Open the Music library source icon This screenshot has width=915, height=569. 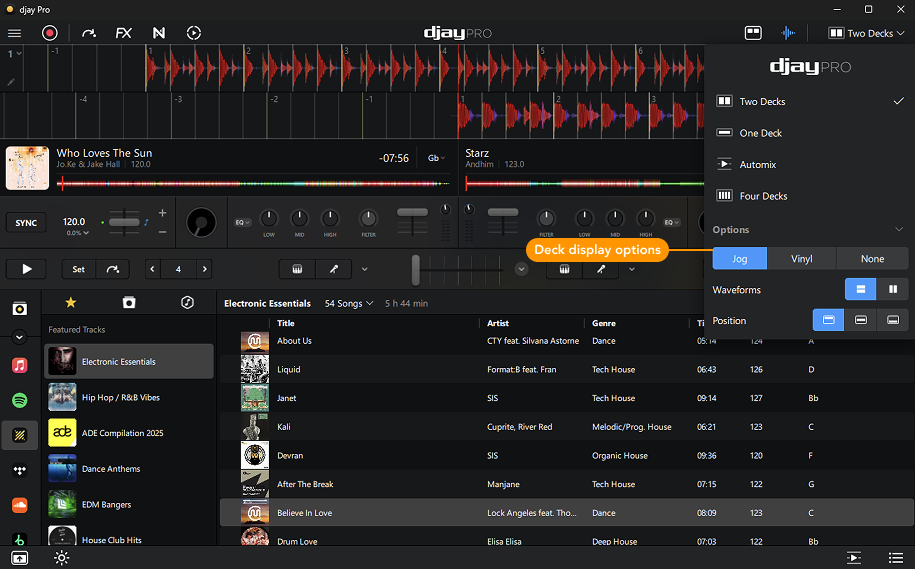[x=19, y=309]
